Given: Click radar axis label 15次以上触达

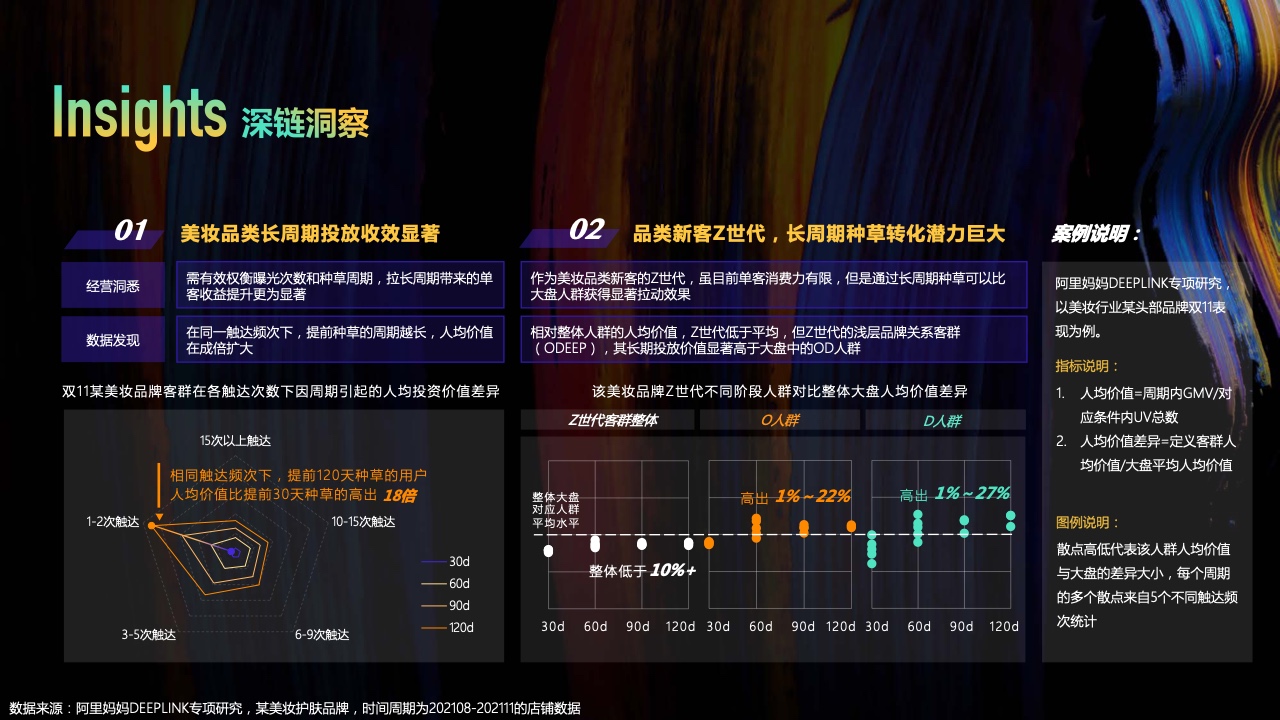Looking at the screenshot, I should tap(235, 440).
